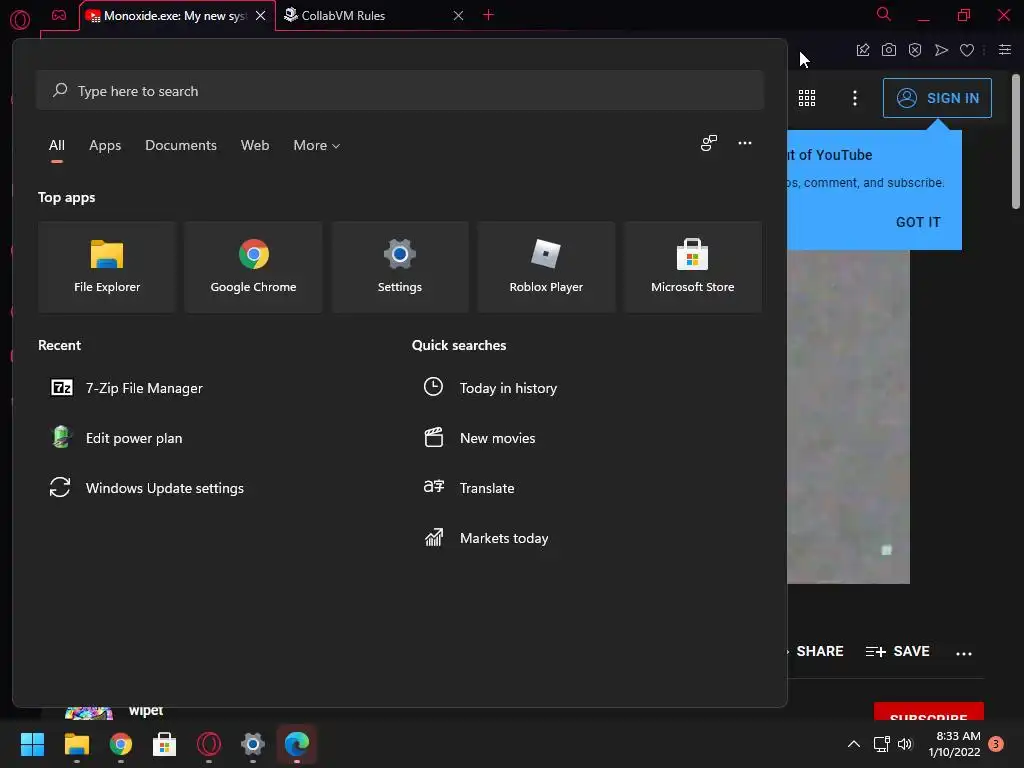Run the New movies quick search
This screenshot has width=1024, height=768.
click(x=480, y=438)
